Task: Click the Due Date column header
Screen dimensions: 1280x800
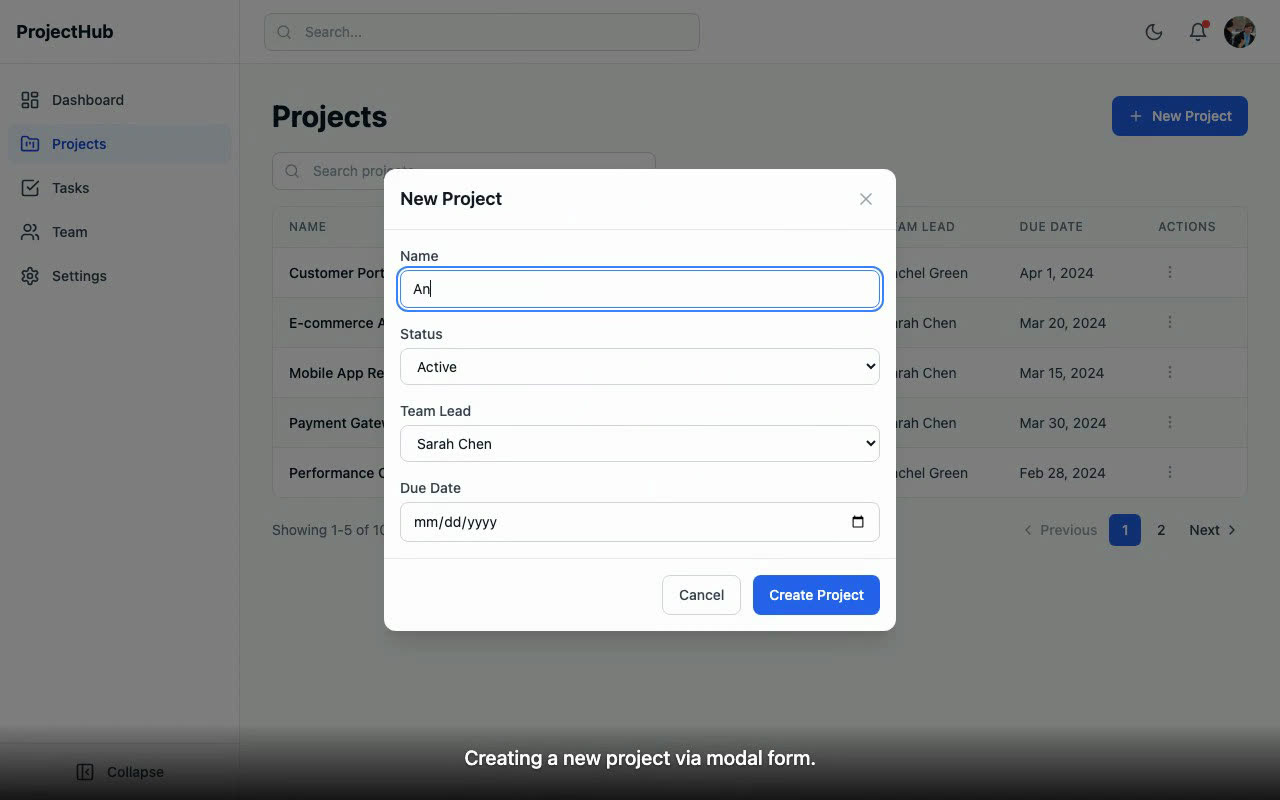Action: coord(1051,227)
